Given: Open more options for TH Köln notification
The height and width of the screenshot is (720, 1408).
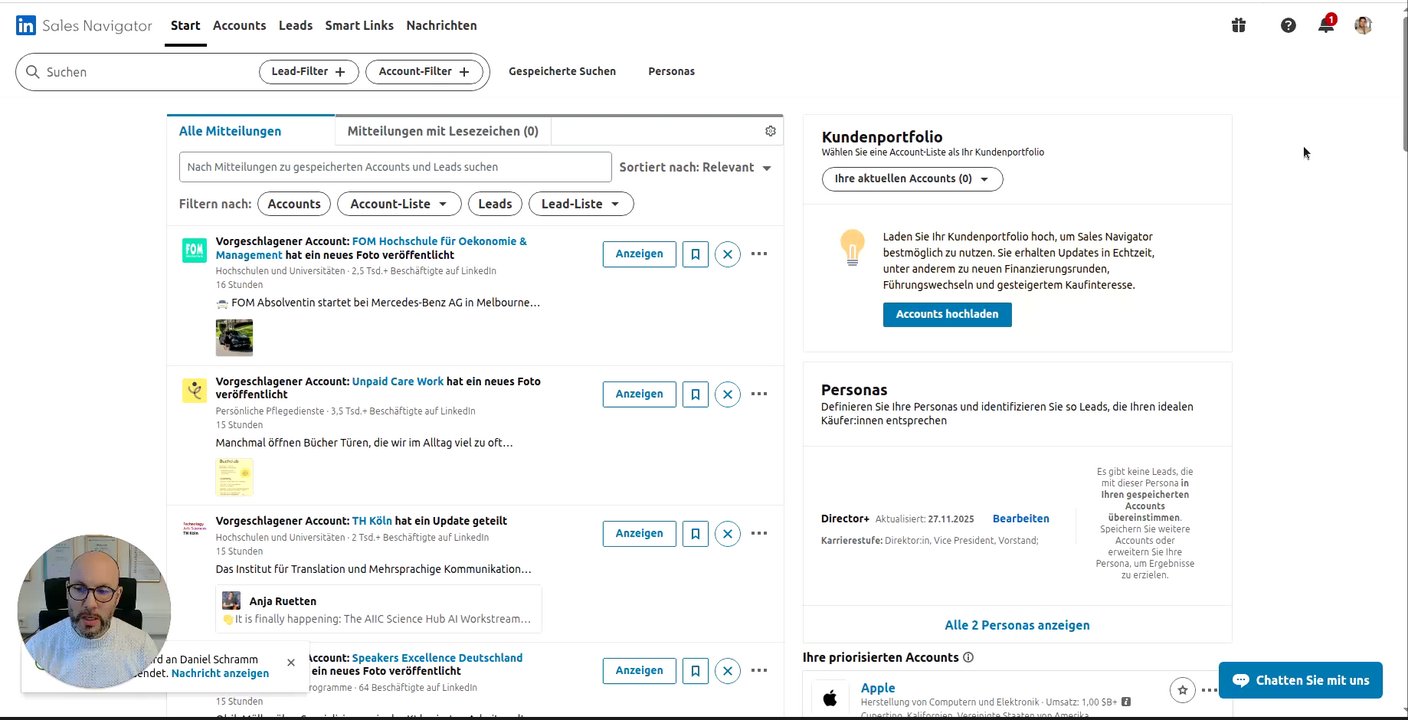Looking at the screenshot, I should 759,533.
